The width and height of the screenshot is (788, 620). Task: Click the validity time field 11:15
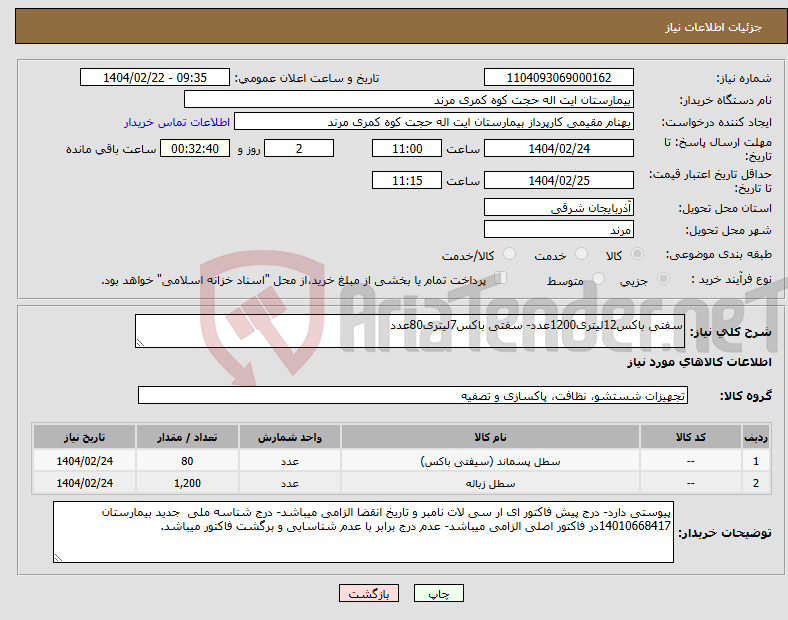click(x=407, y=180)
